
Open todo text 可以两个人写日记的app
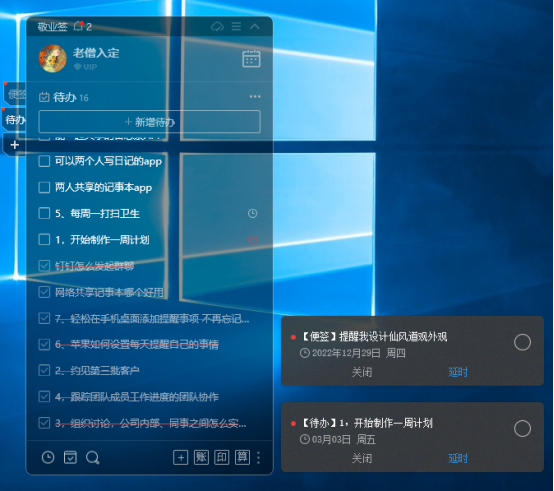tap(108, 161)
